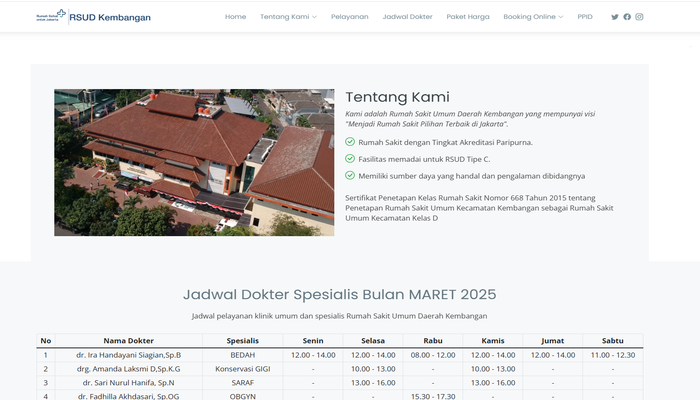Screen dimensions: 700x400
Task: Click the RSUD Kembangan logo
Action: (94, 17)
